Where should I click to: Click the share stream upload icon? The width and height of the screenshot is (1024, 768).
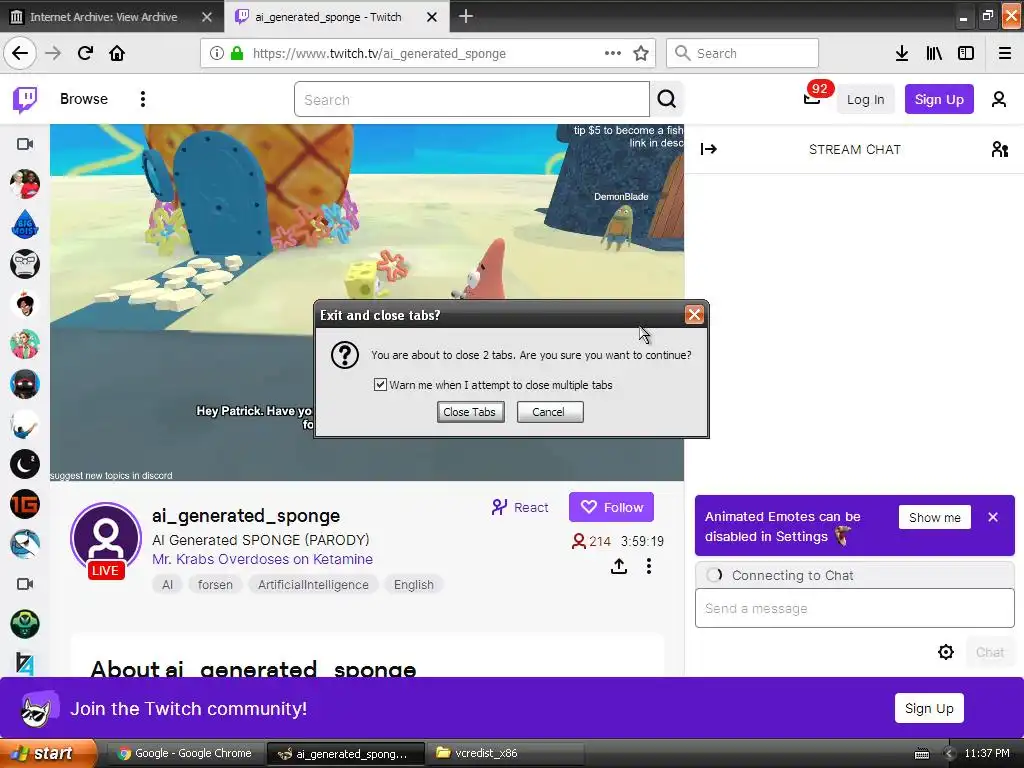click(618, 566)
